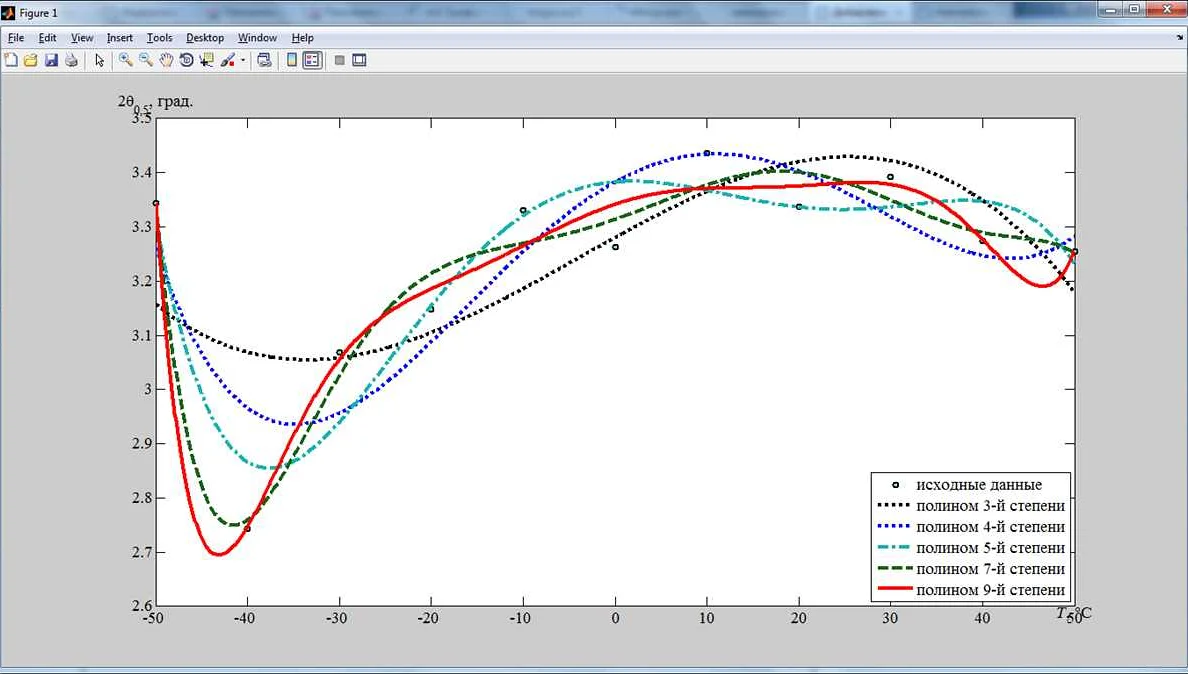Activate the Pan hand tool

[166, 60]
